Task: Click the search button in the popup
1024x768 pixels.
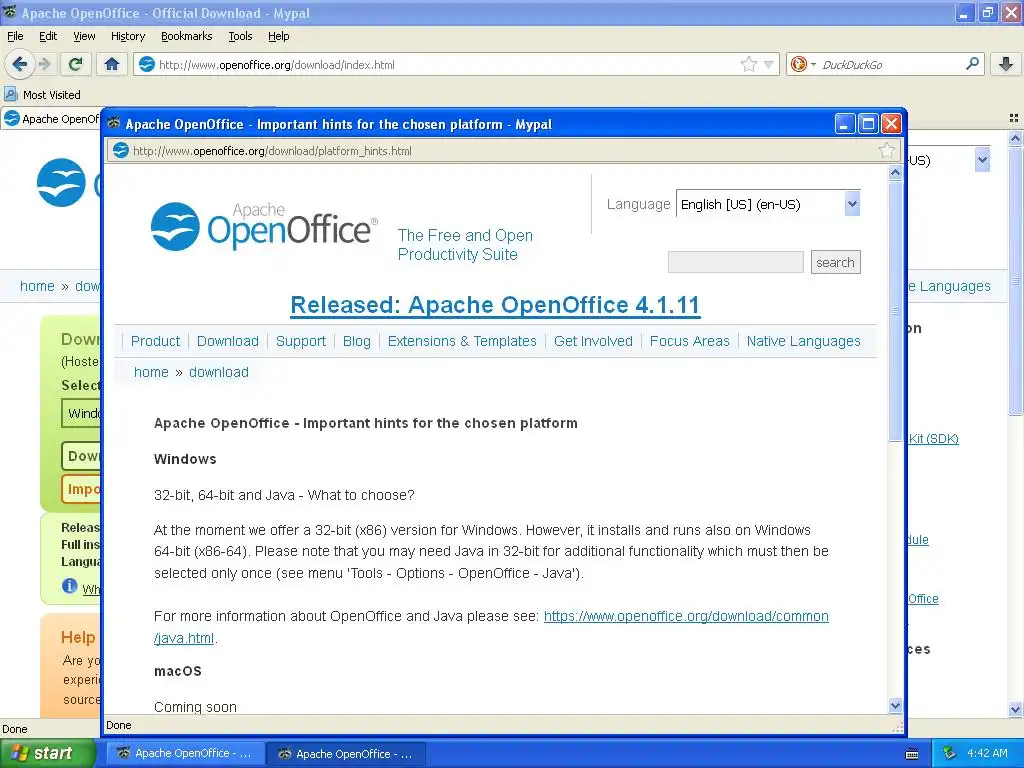Action: pyautogui.click(x=835, y=262)
